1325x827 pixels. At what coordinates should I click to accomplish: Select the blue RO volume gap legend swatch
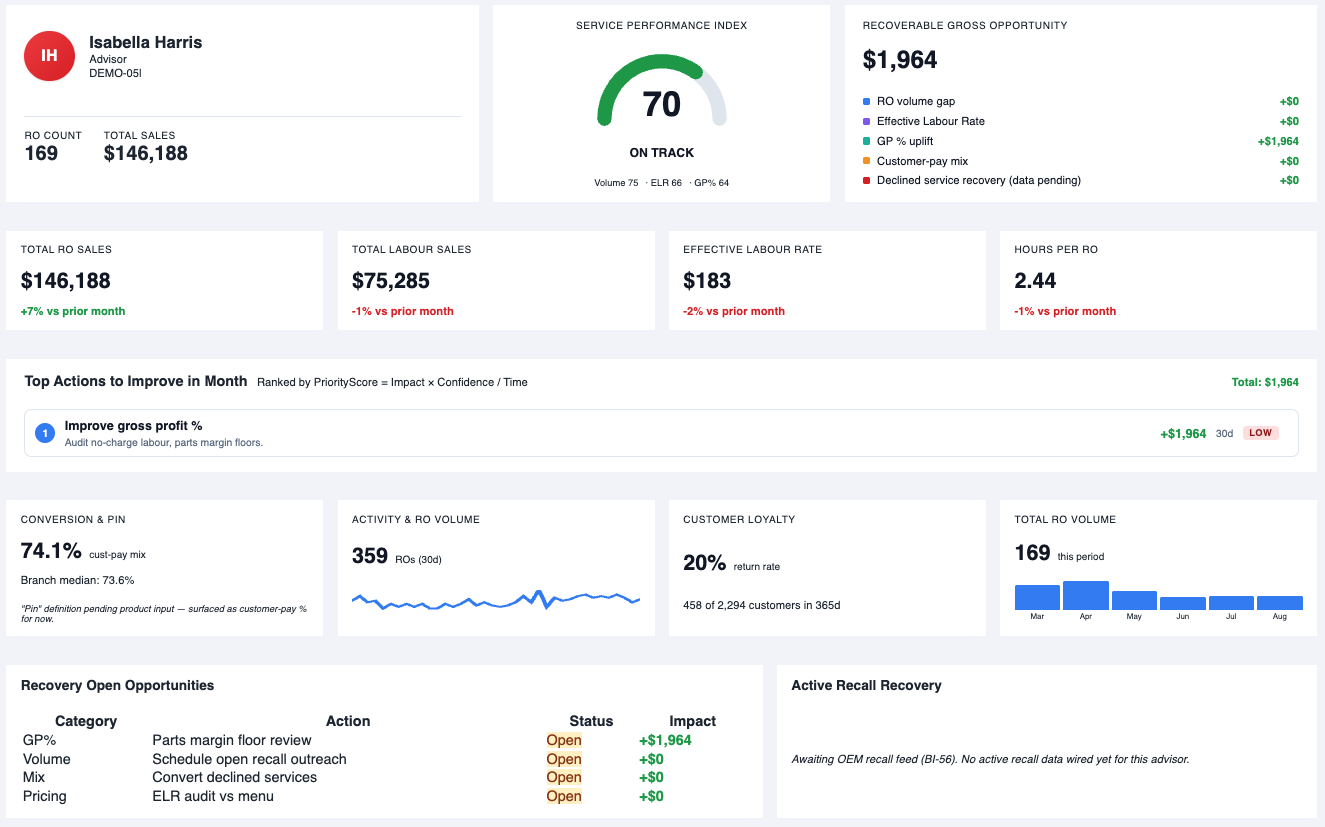(x=866, y=101)
